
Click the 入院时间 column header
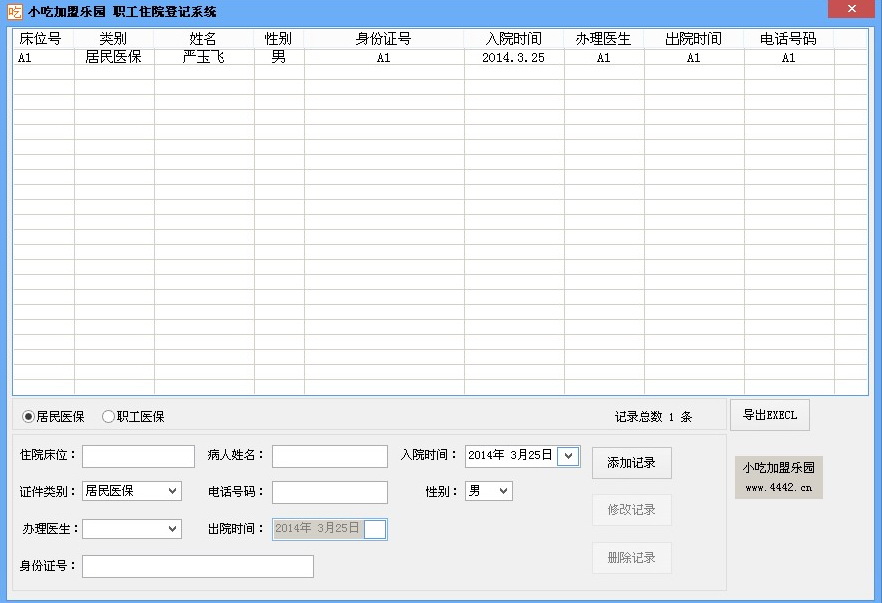(514, 39)
